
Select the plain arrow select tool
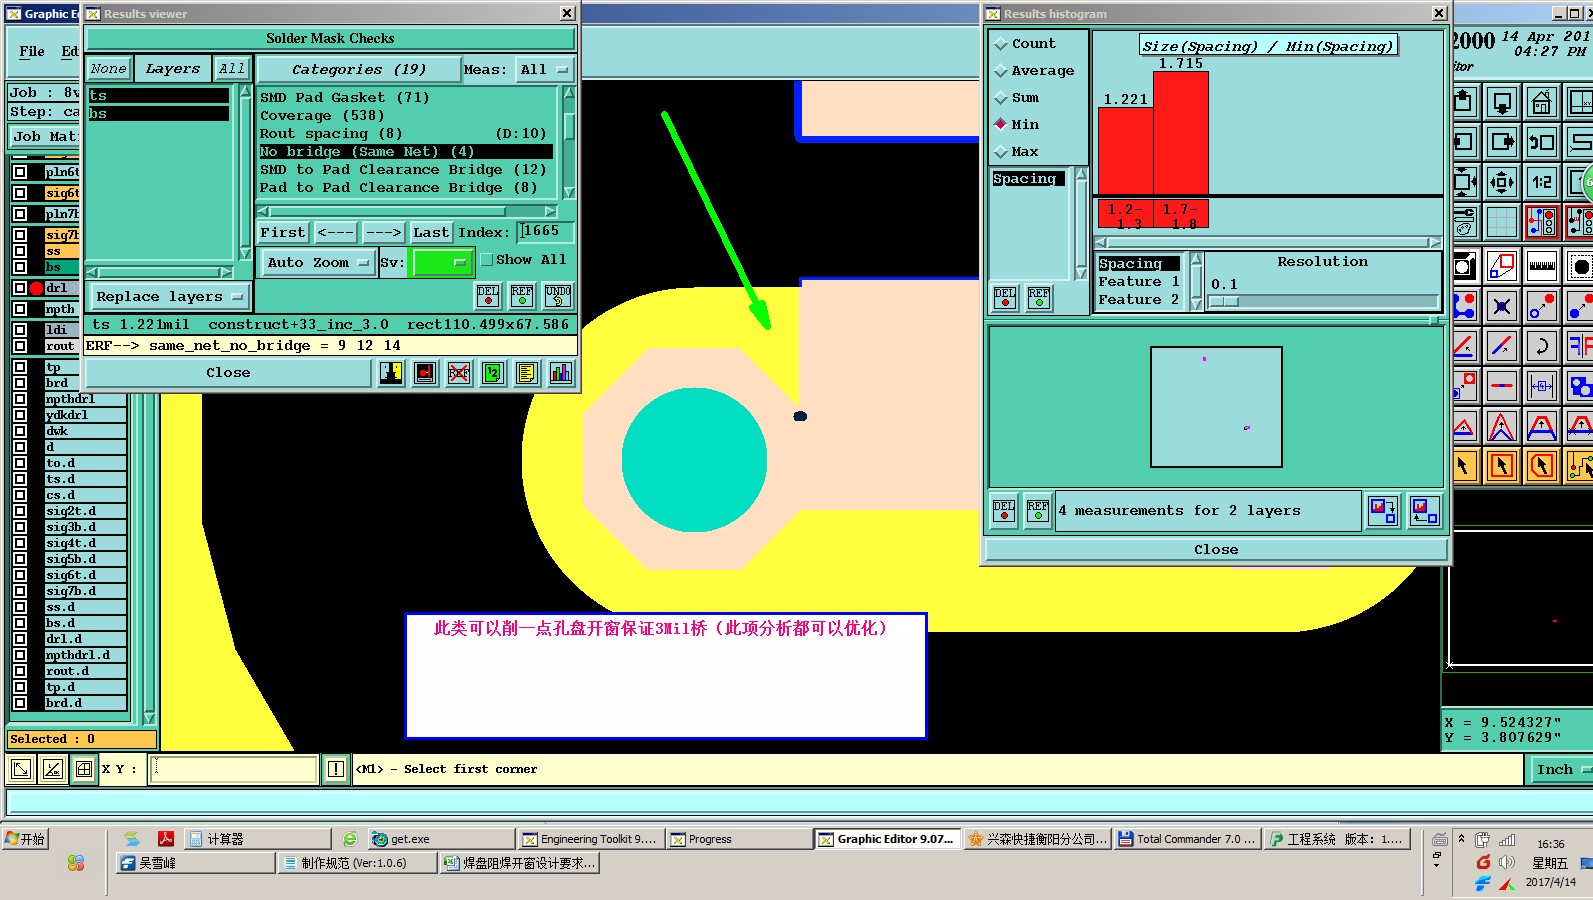coord(1463,466)
